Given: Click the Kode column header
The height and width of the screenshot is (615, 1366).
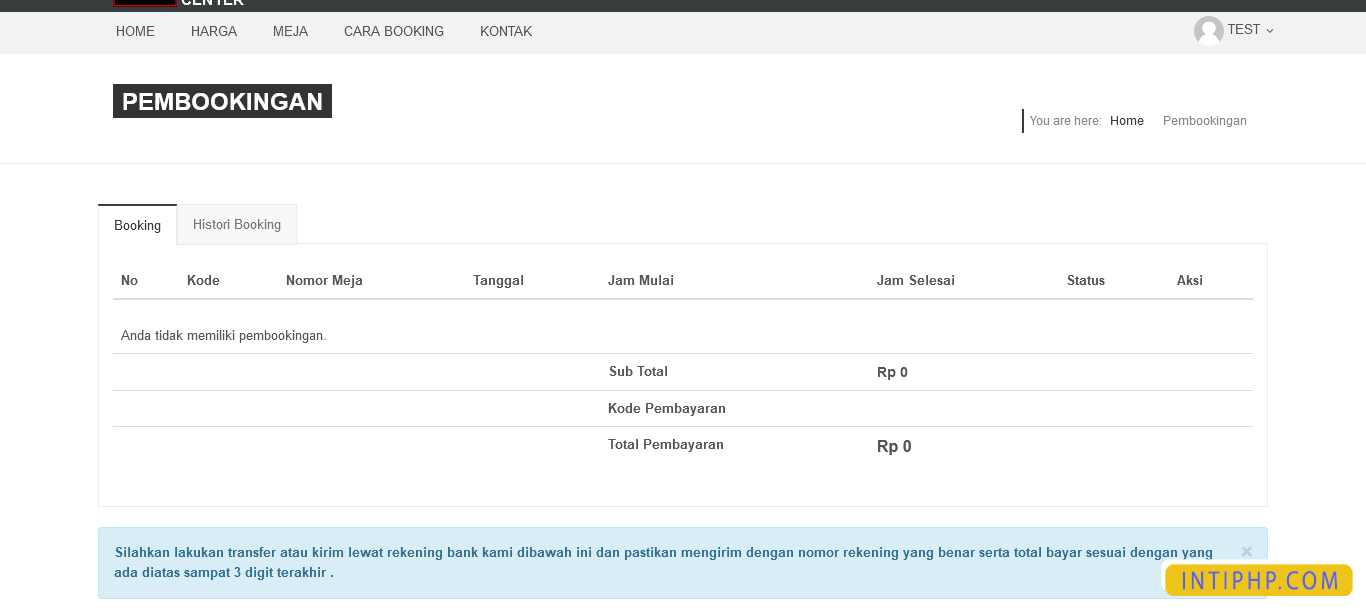Looking at the screenshot, I should (x=203, y=280).
